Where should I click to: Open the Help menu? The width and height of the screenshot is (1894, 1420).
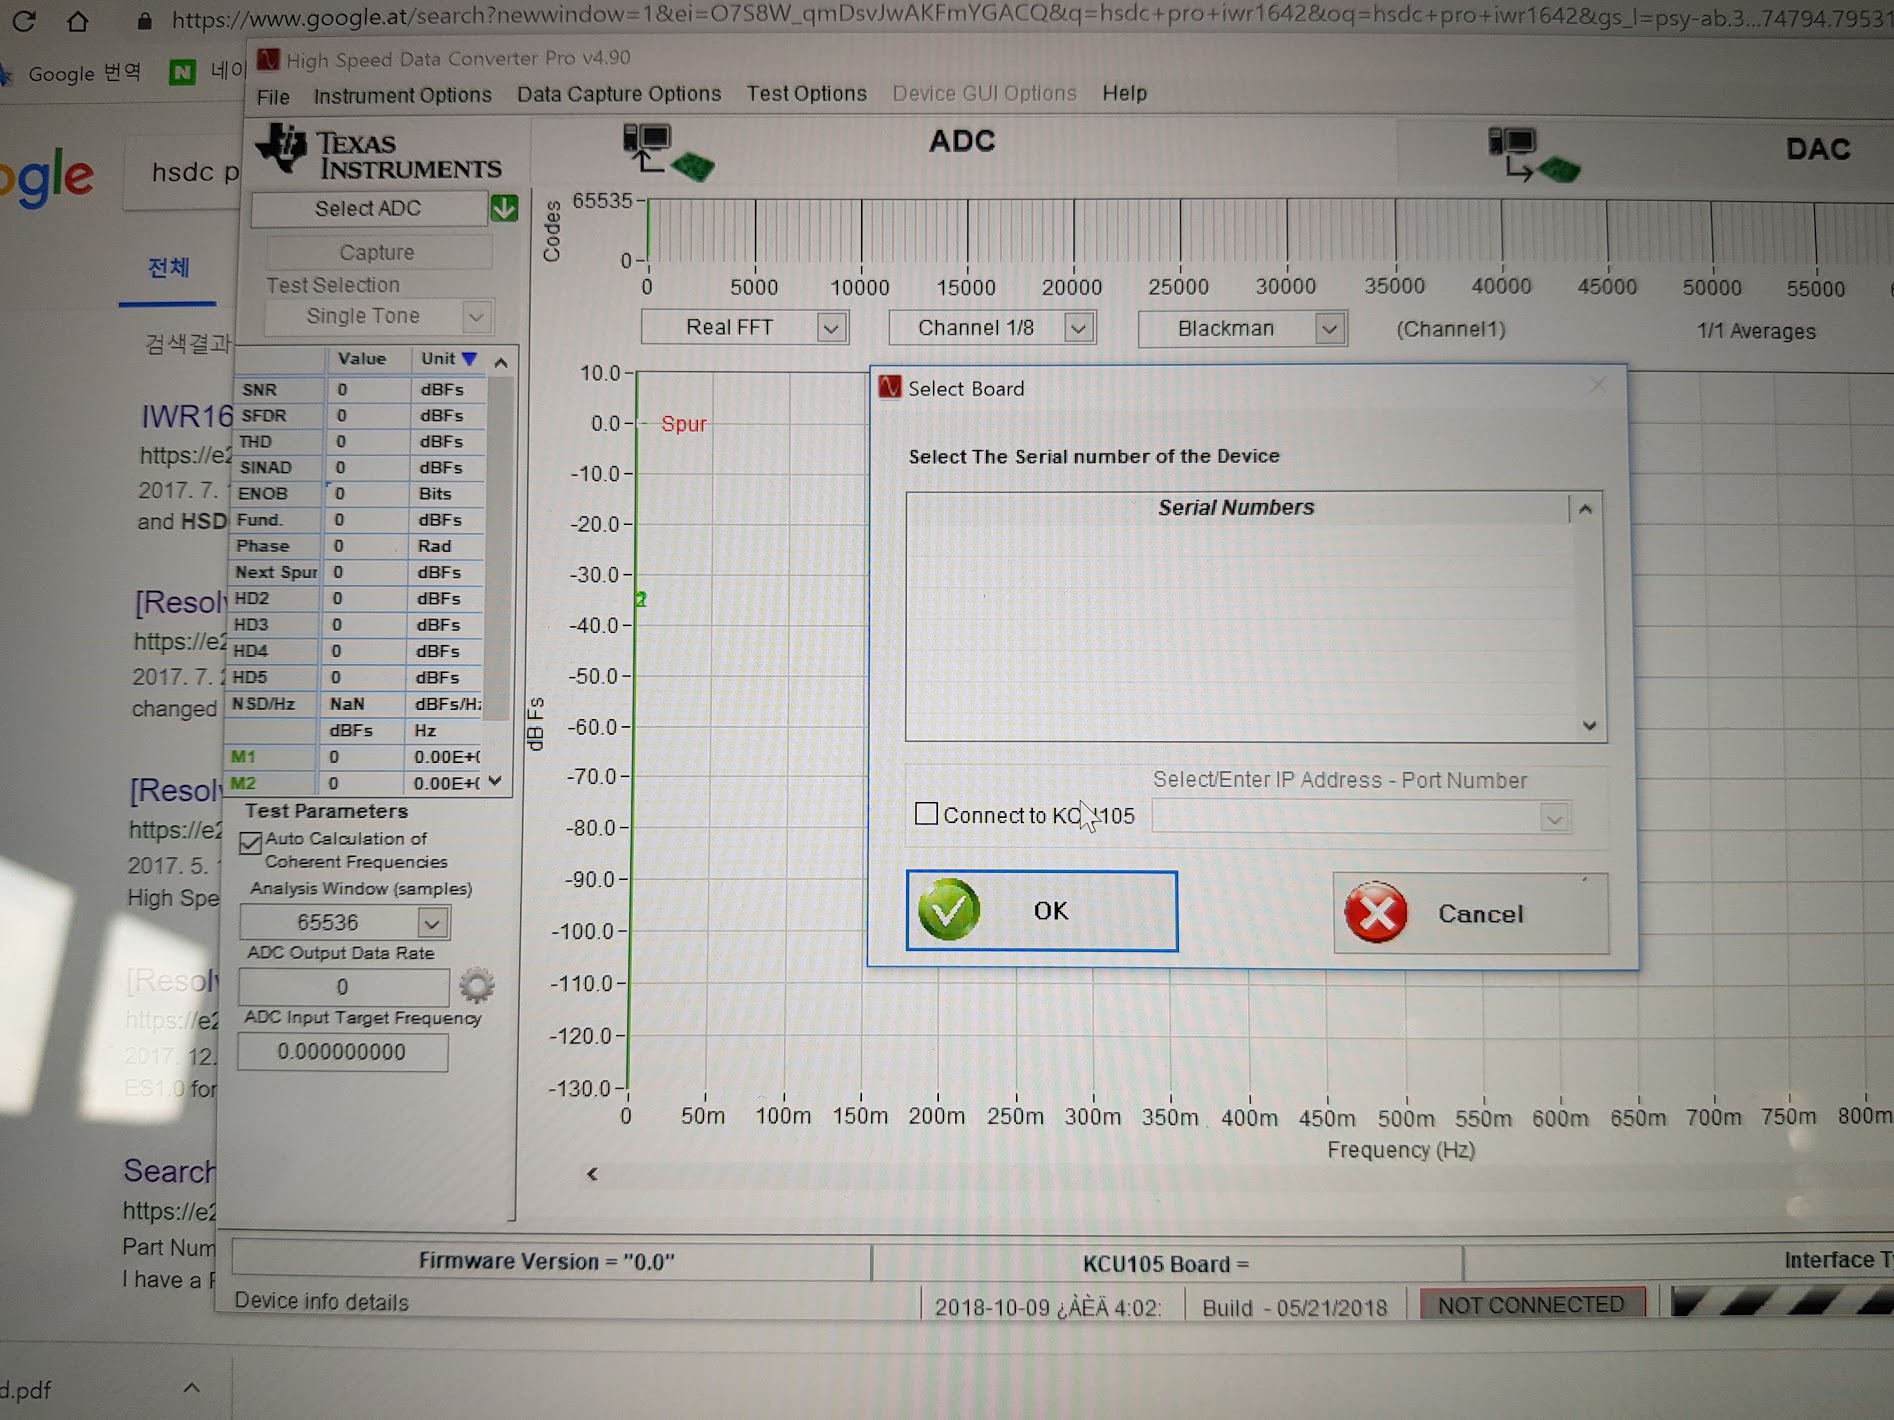(1125, 93)
